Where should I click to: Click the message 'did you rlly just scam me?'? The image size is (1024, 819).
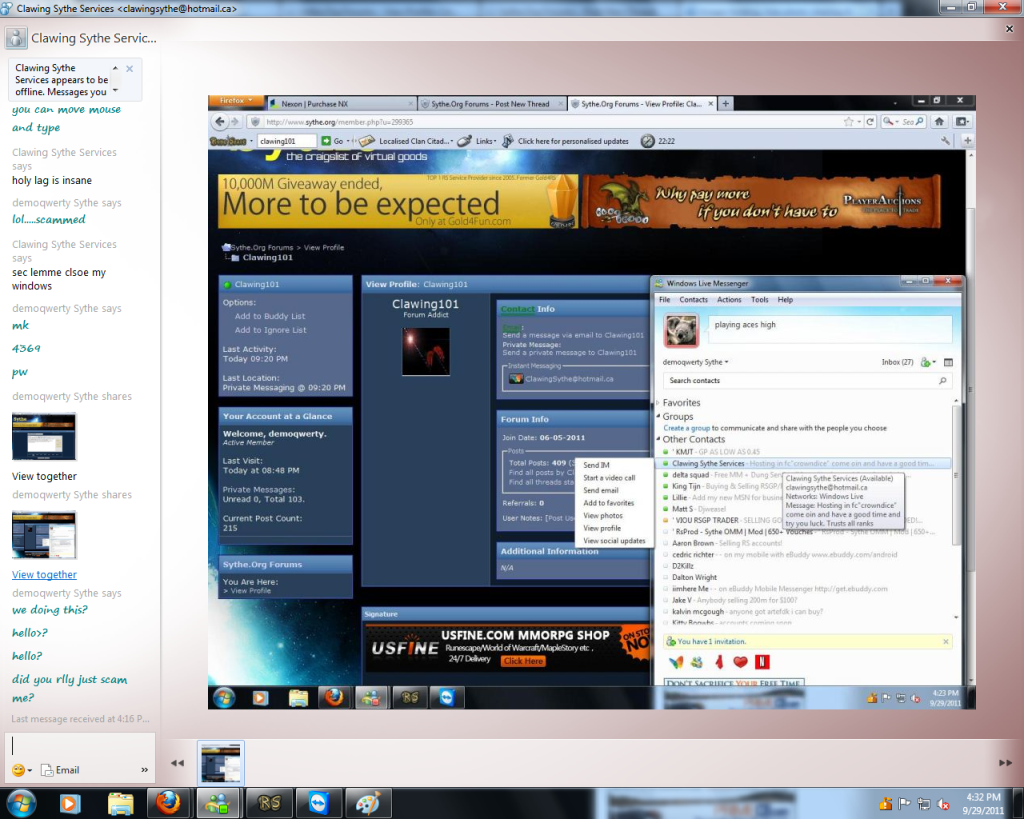click(x=69, y=688)
